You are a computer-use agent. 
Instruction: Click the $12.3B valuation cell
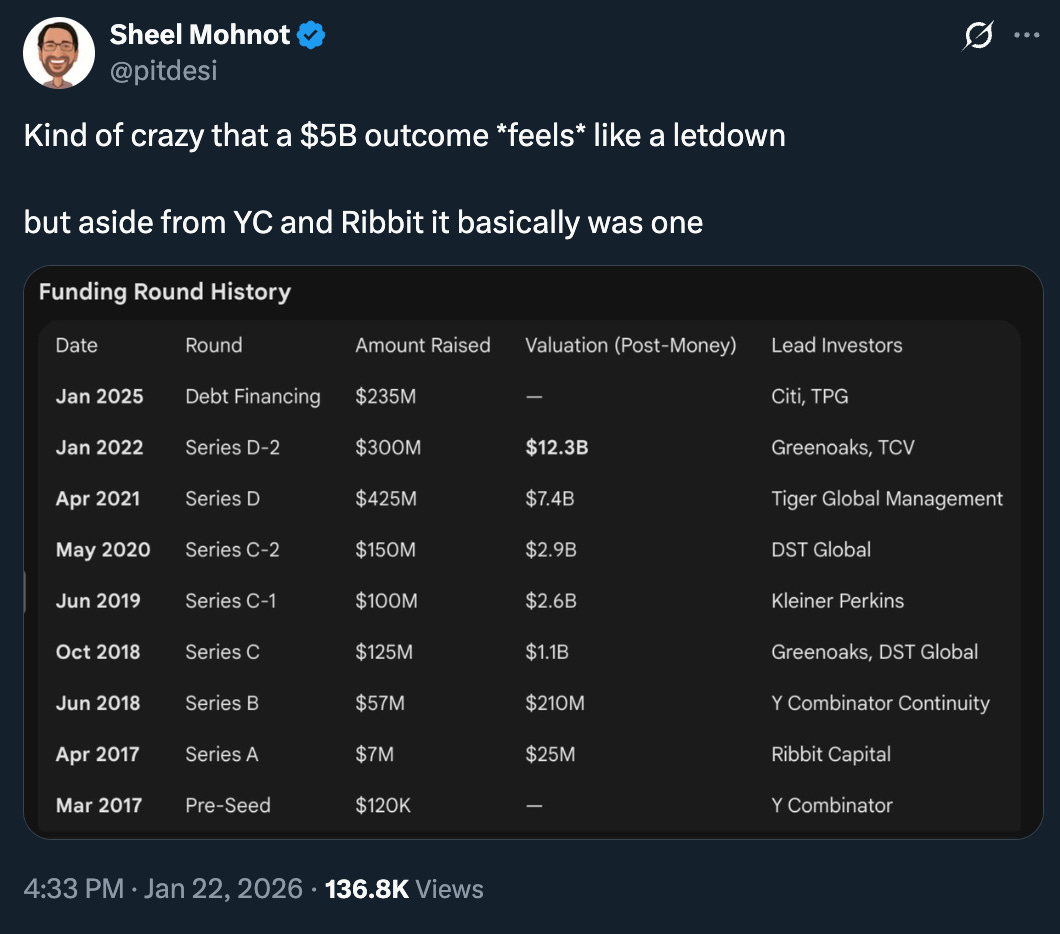pyautogui.click(x=556, y=447)
